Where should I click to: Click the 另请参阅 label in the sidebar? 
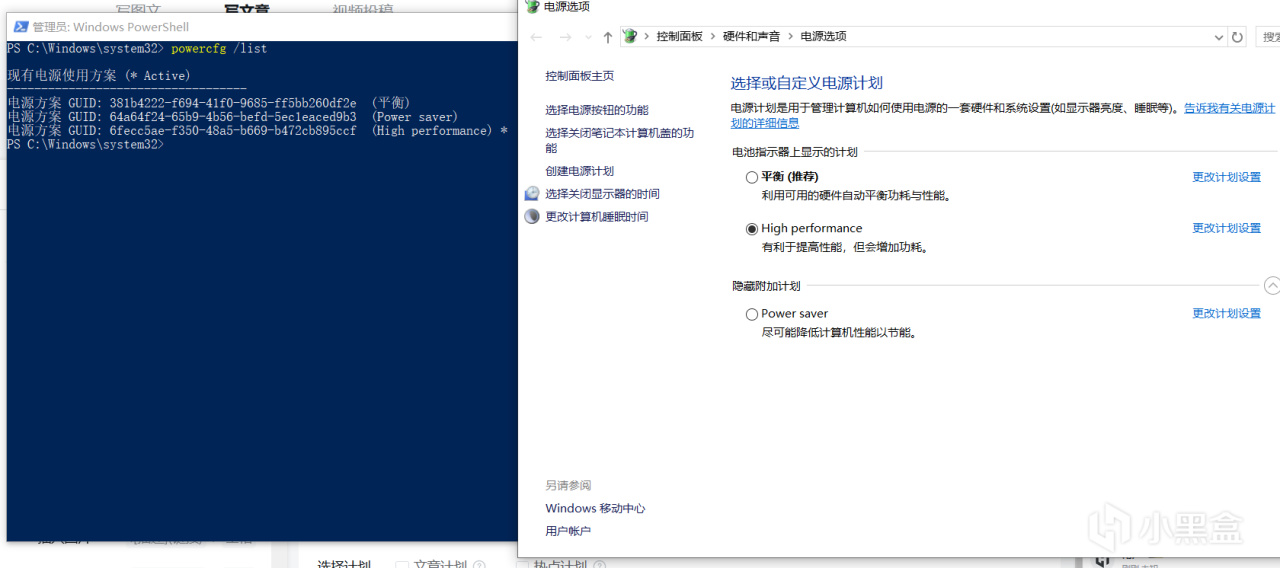click(568, 485)
